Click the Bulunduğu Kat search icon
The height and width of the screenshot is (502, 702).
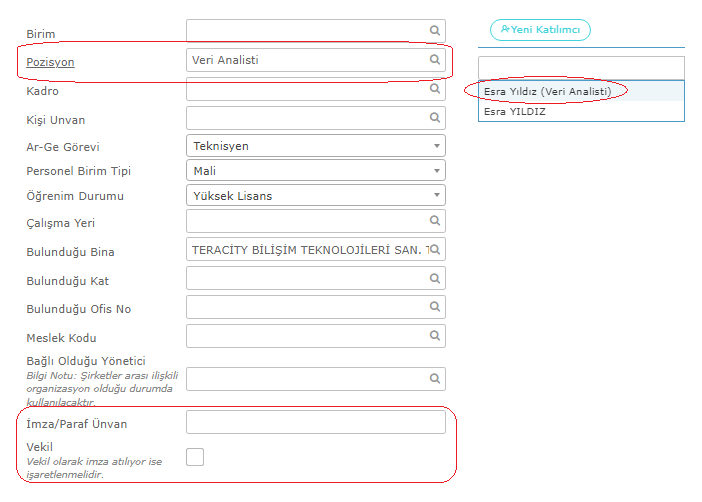(435, 279)
